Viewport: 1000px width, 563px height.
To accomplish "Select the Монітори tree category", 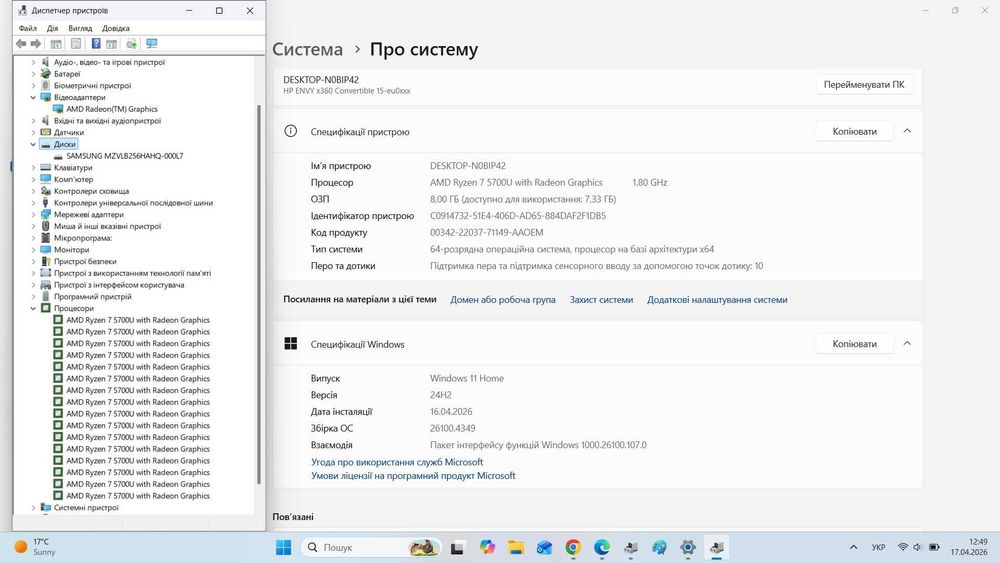I will click(x=71, y=249).
